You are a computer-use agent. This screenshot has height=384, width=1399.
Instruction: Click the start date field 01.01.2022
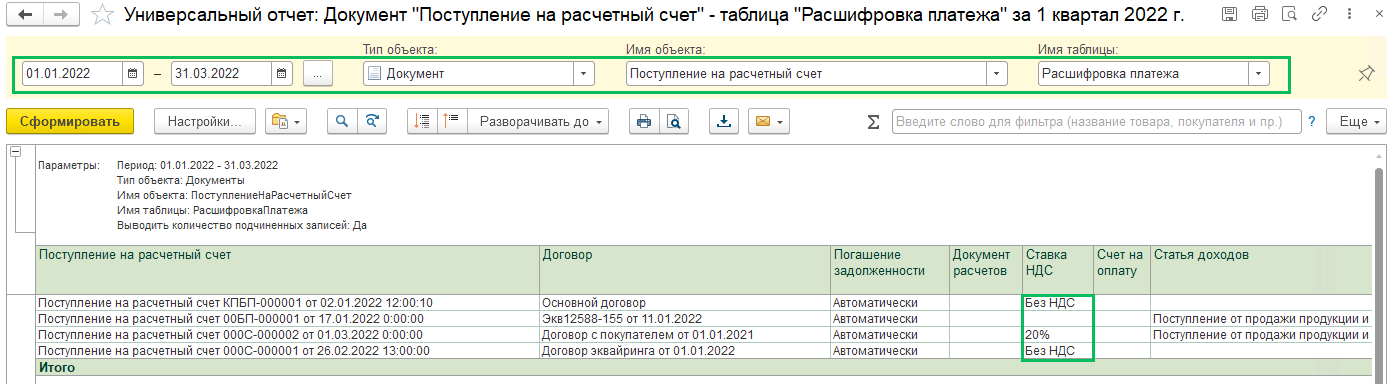(x=73, y=73)
